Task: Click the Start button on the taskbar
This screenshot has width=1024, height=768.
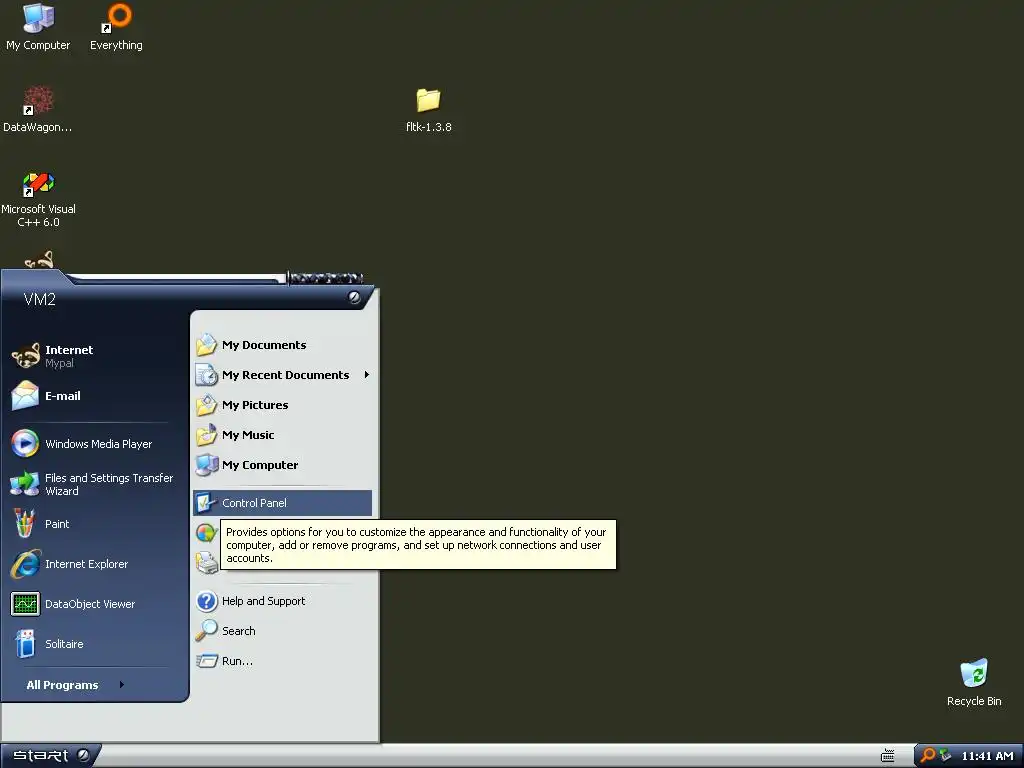Action: 50,756
